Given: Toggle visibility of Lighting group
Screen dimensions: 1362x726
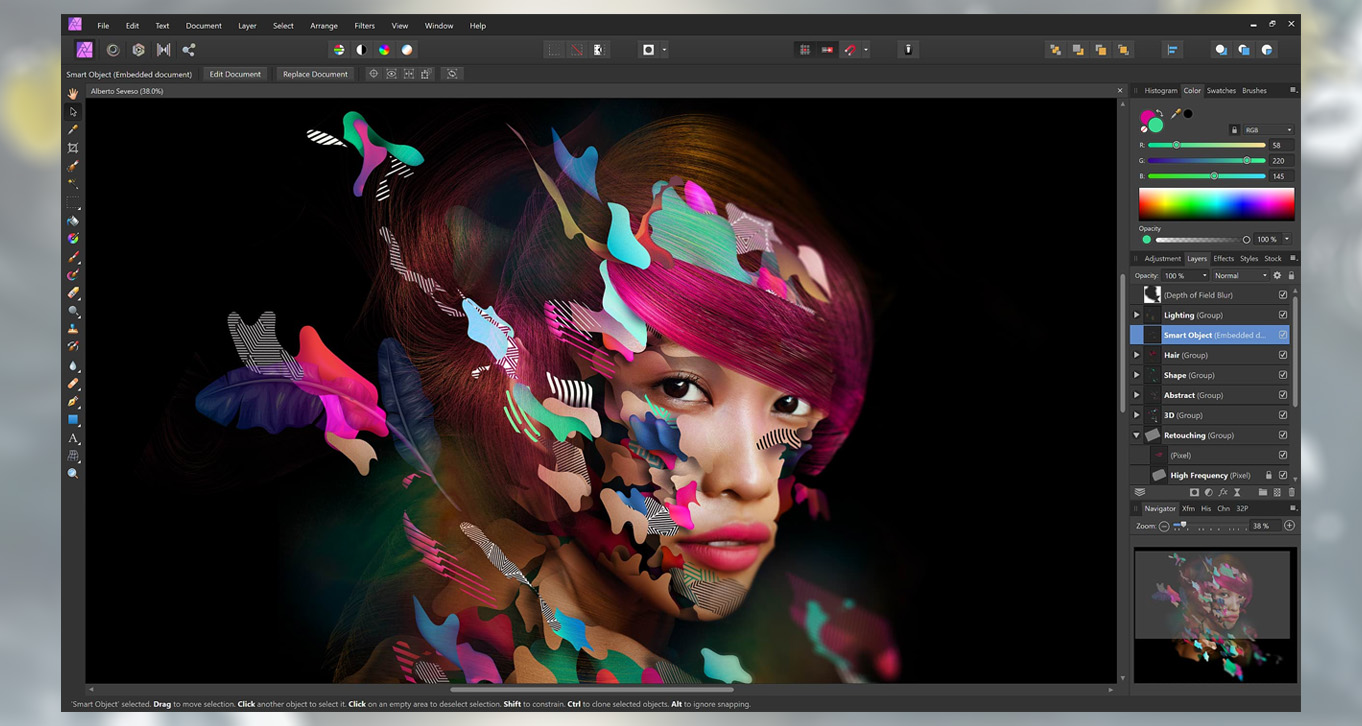Looking at the screenshot, I should [1283, 315].
